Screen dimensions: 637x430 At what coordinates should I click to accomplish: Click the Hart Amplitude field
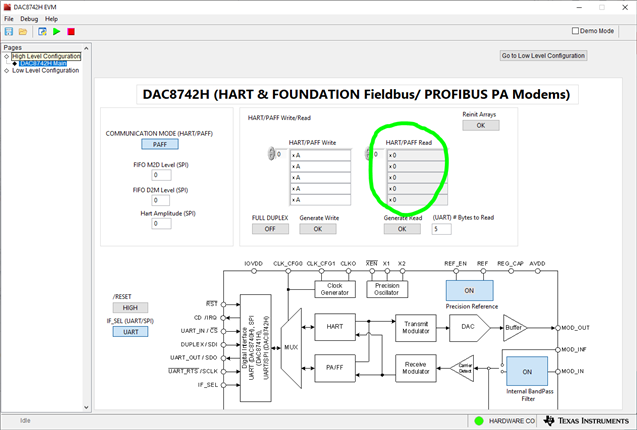click(161, 224)
